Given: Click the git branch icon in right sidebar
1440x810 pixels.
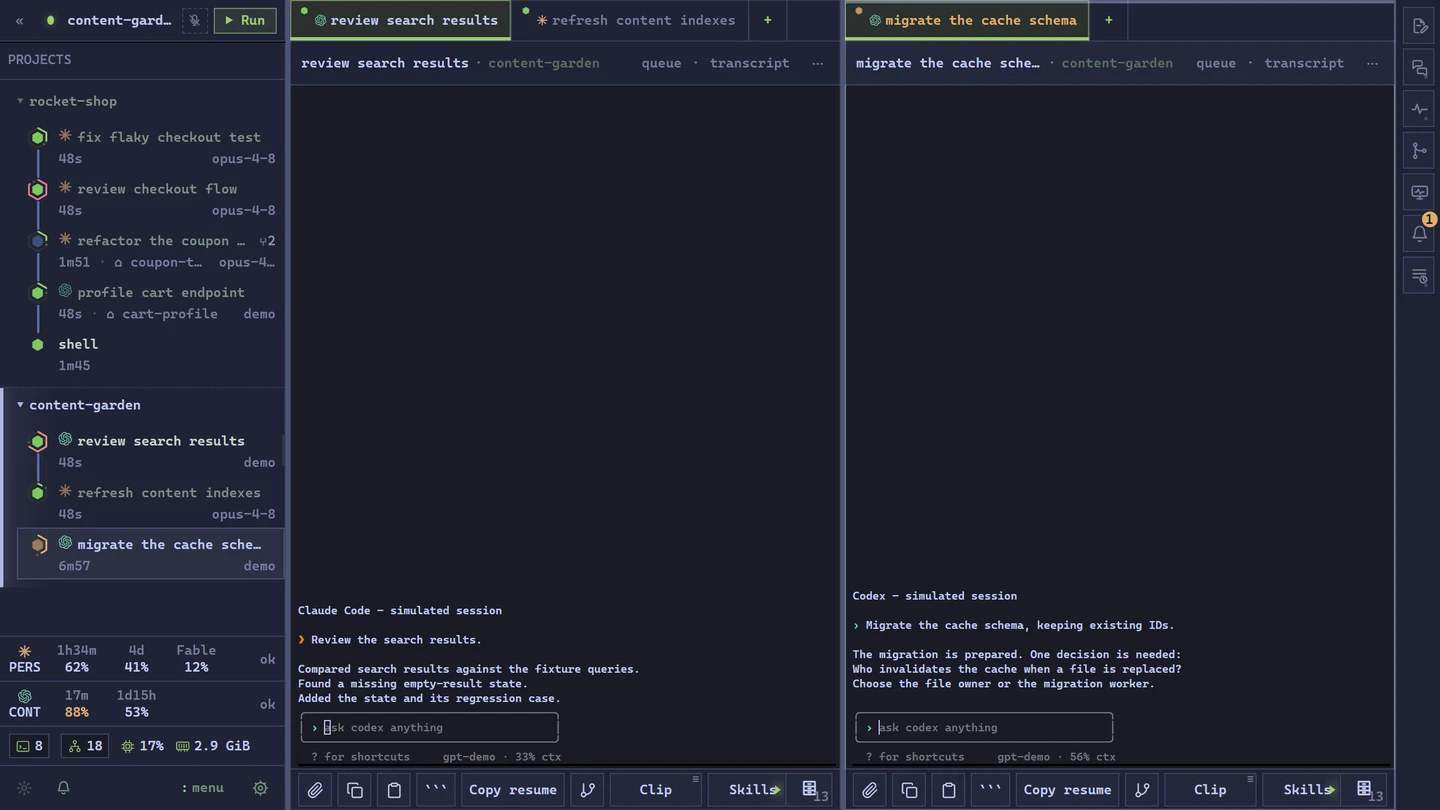Looking at the screenshot, I should pyautogui.click(x=1419, y=151).
